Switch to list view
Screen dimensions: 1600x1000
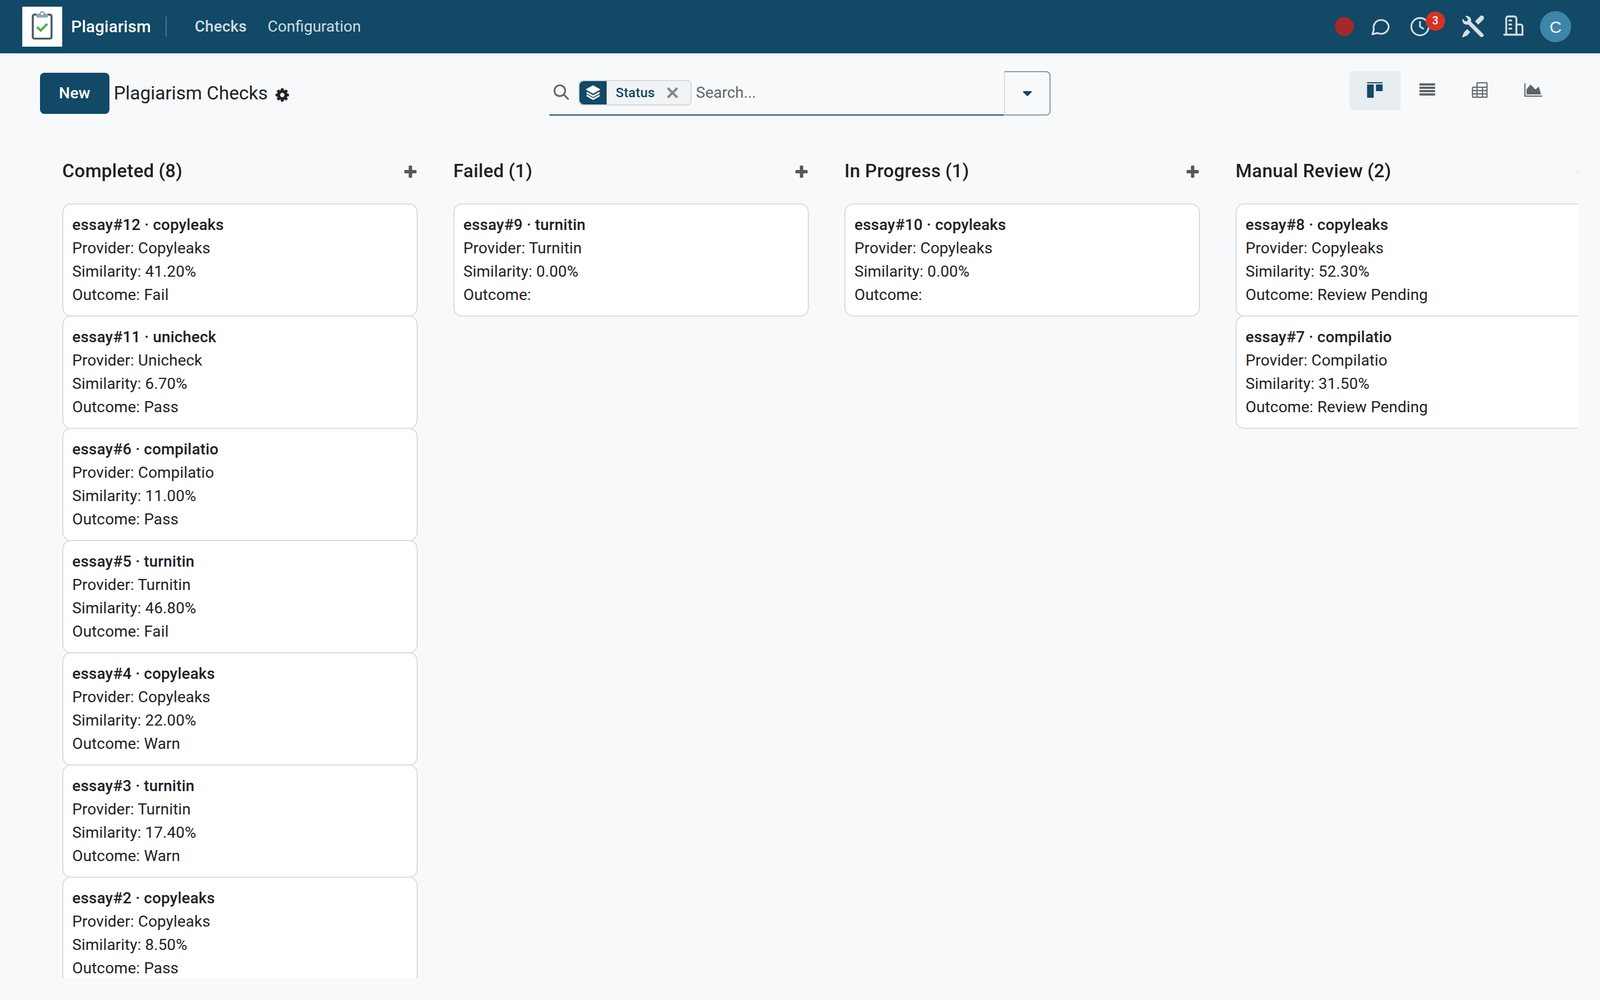pyautogui.click(x=1427, y=90)
